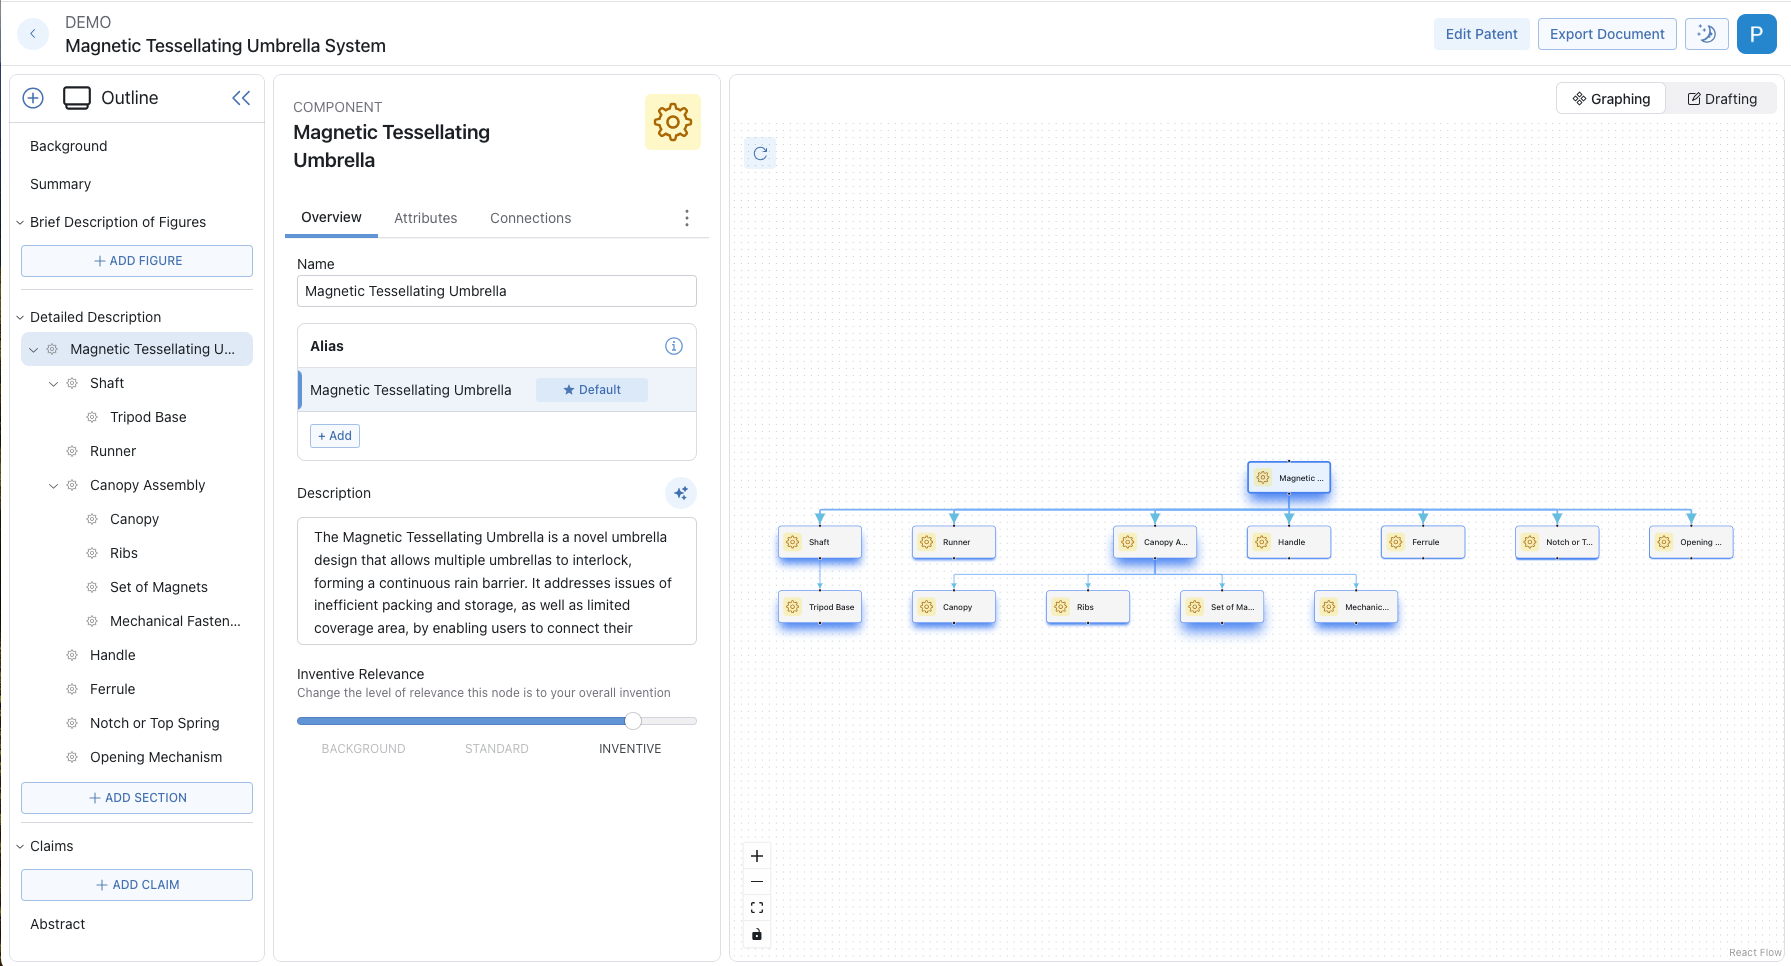Click ADD CLAIM button
This screenshot has height=966, width=1791.
tap(137, 885)
